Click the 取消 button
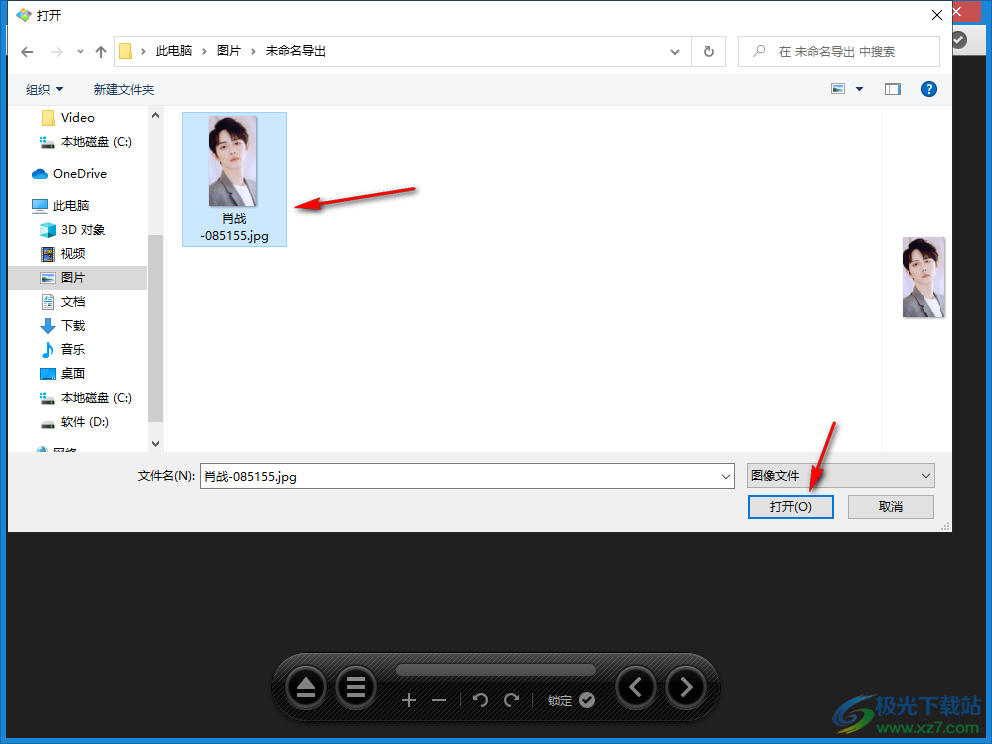This screenshot has width=992, height=744. point(890,507)
